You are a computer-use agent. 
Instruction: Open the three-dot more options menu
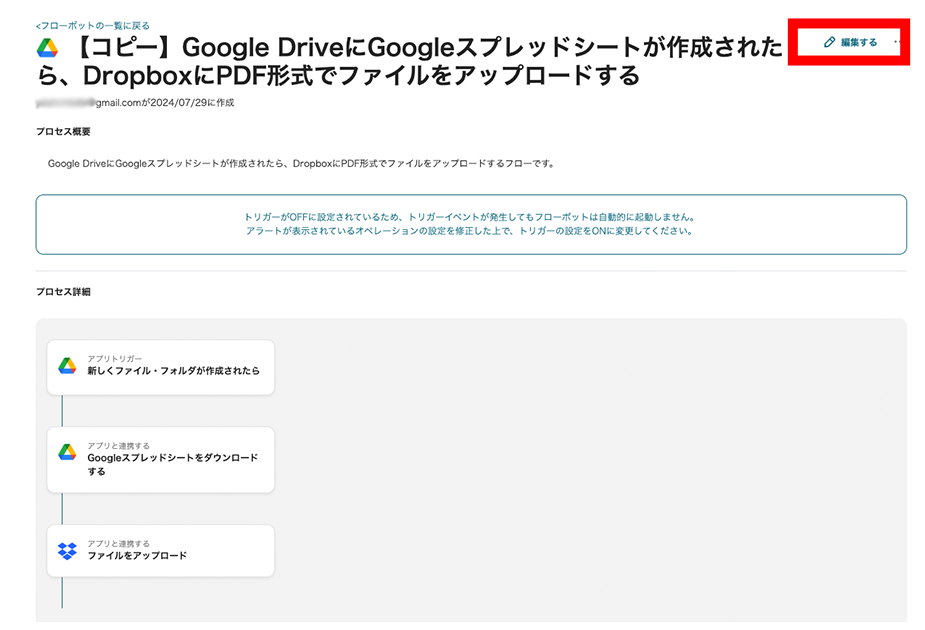pyautogui.click(x=895, y=43)
